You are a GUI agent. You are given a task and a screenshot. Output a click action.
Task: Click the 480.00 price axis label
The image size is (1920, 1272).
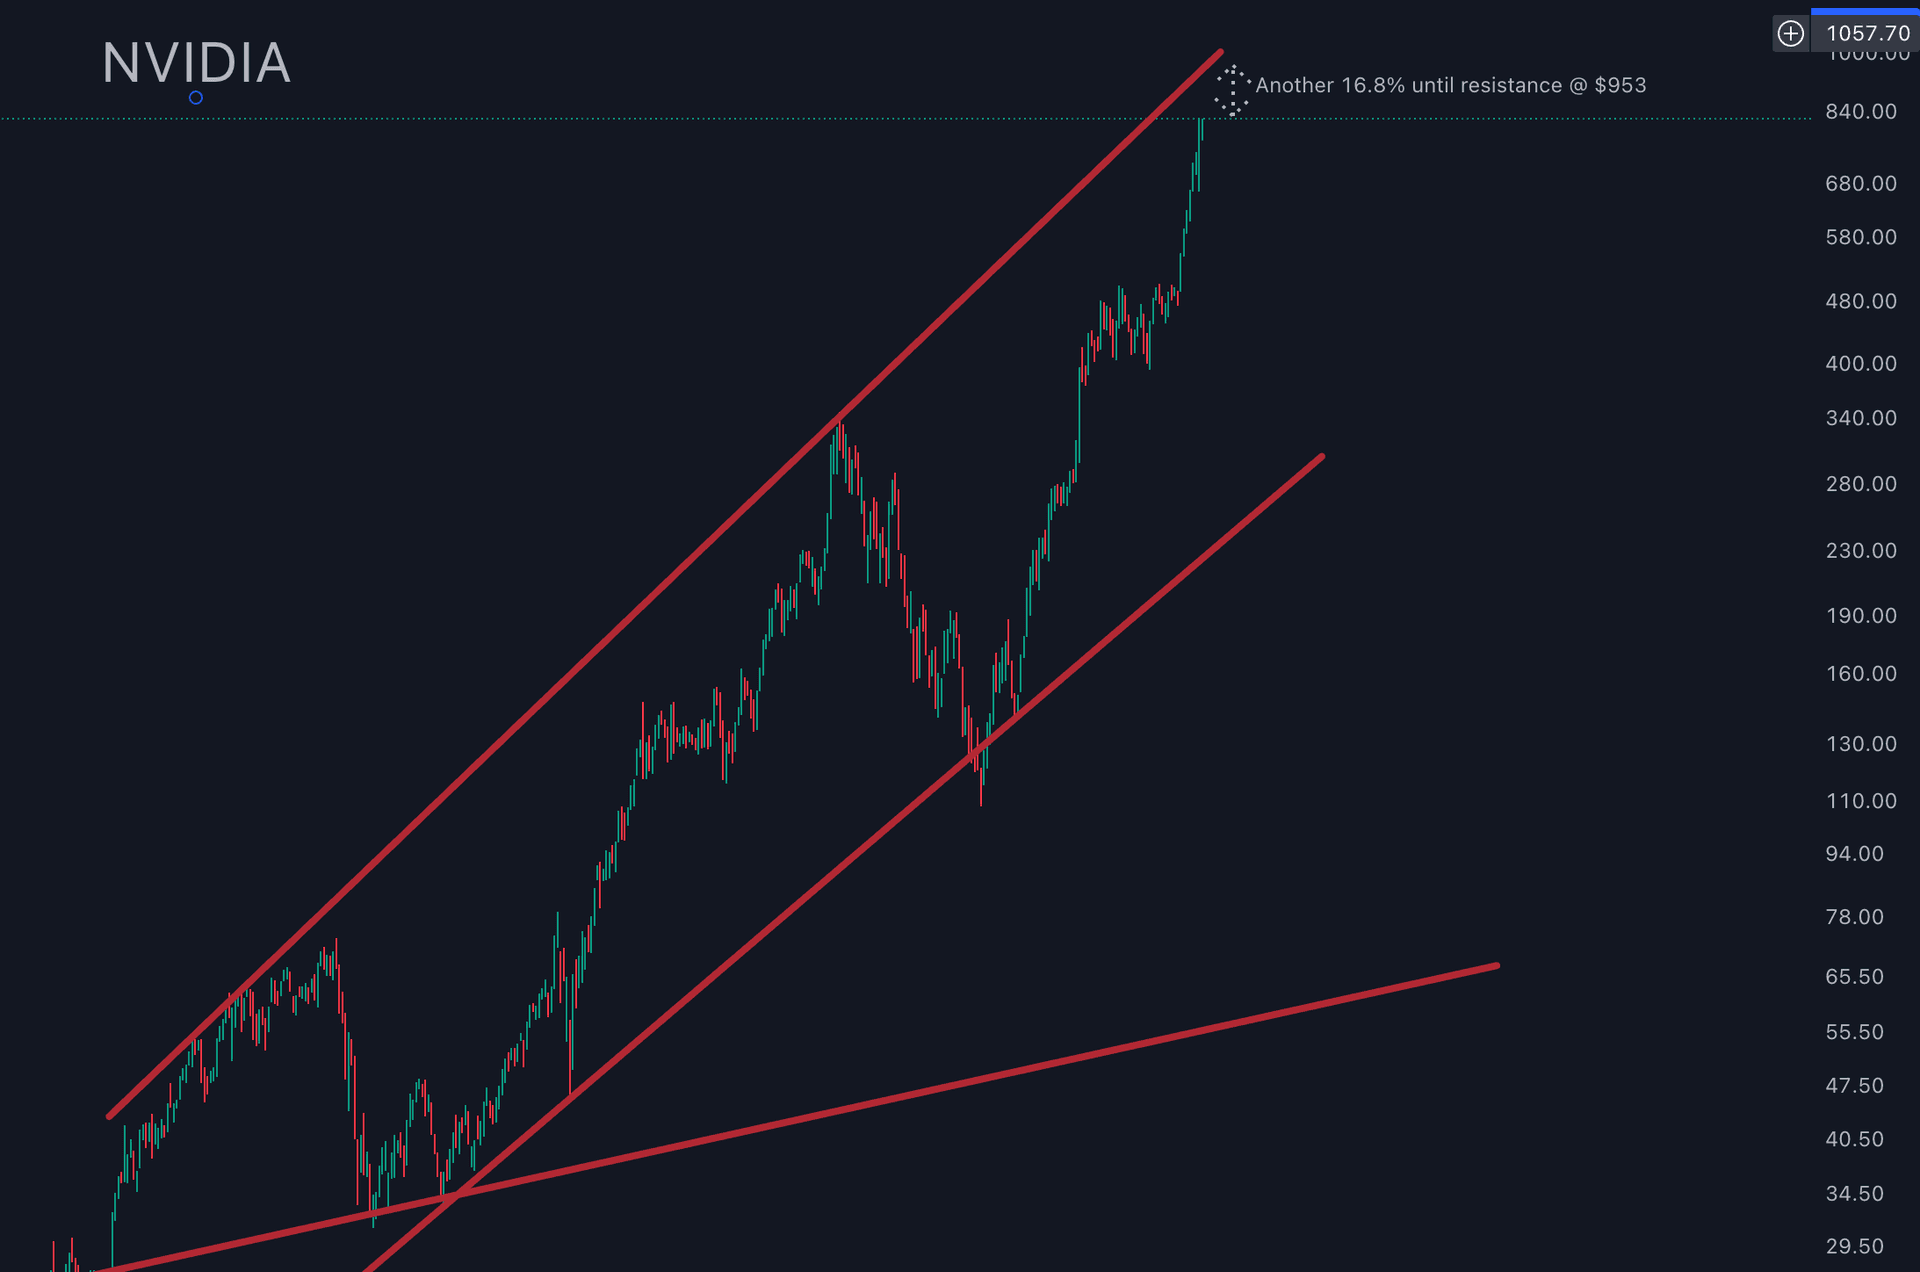(x=1861, y=302)
